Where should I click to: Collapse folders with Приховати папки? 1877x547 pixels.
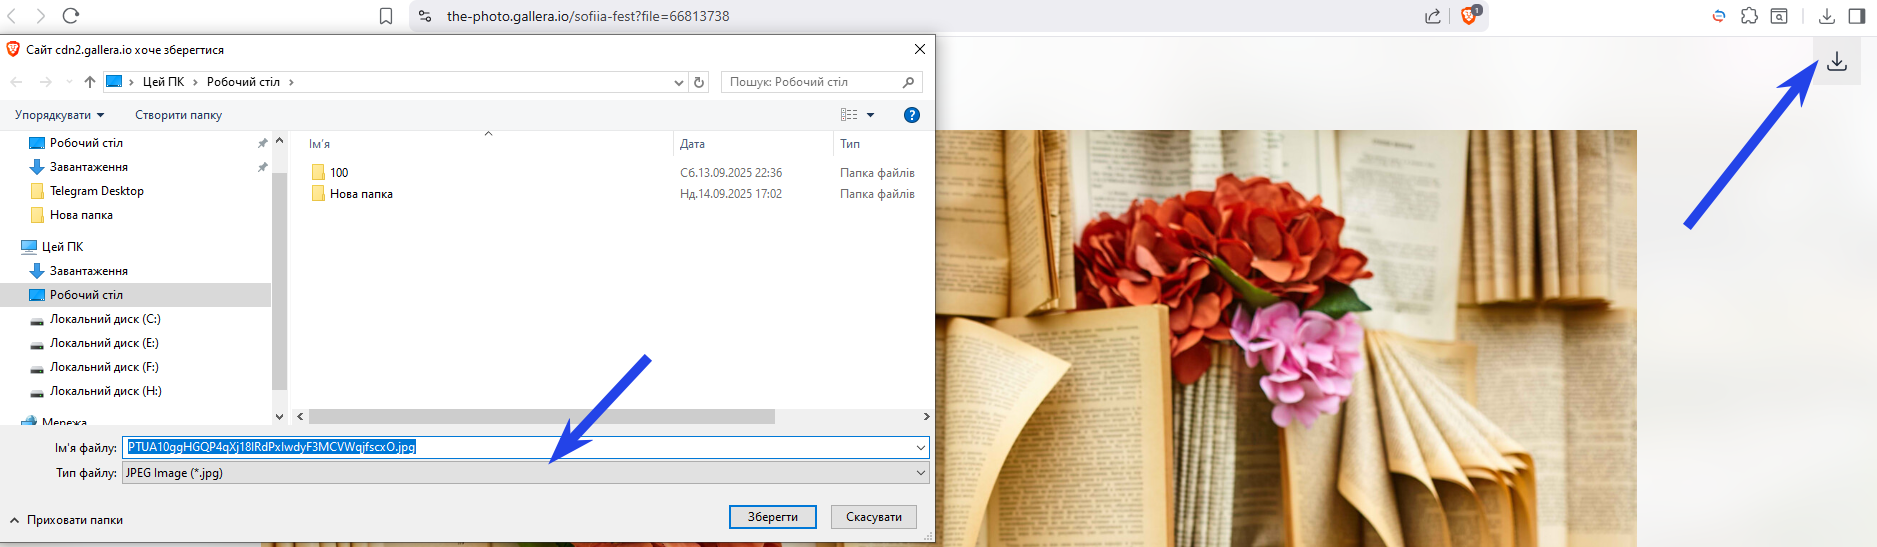pos(66,520)
